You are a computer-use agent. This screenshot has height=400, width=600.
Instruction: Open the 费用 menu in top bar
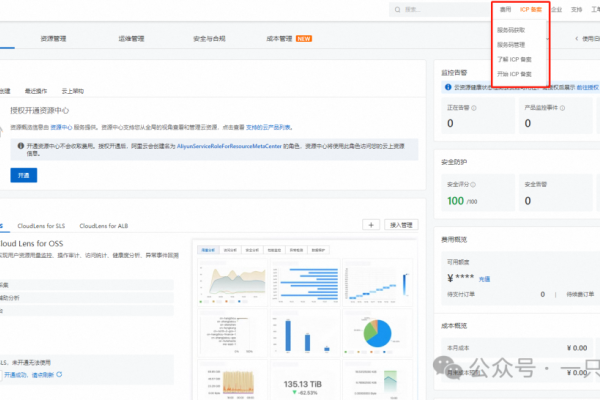coord(505,10)
